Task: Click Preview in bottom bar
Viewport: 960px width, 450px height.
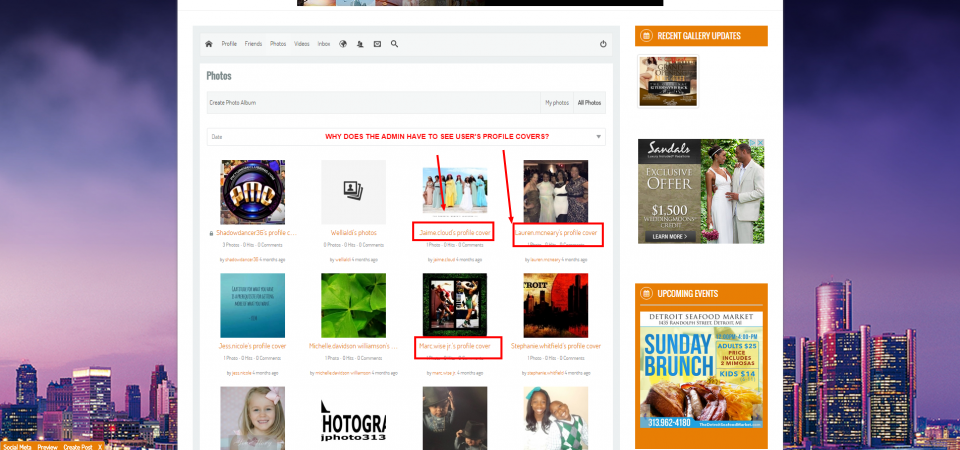Action: (x=47, y=447)
